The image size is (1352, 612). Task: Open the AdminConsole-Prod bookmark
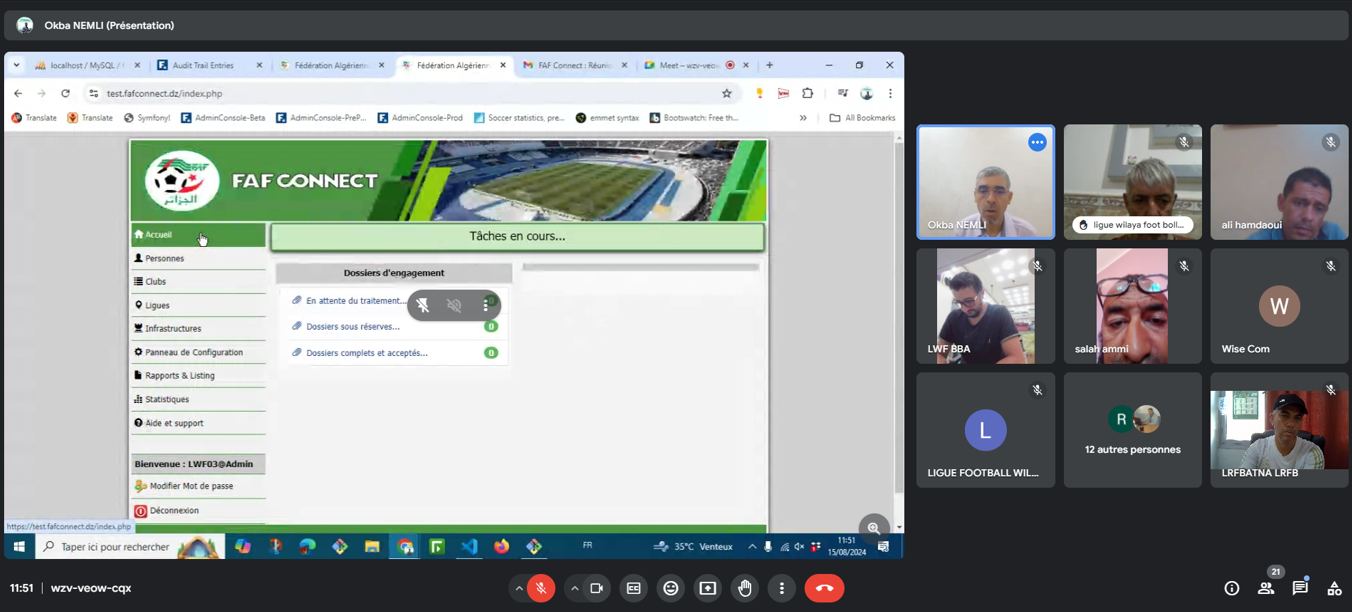click(420, 118)
